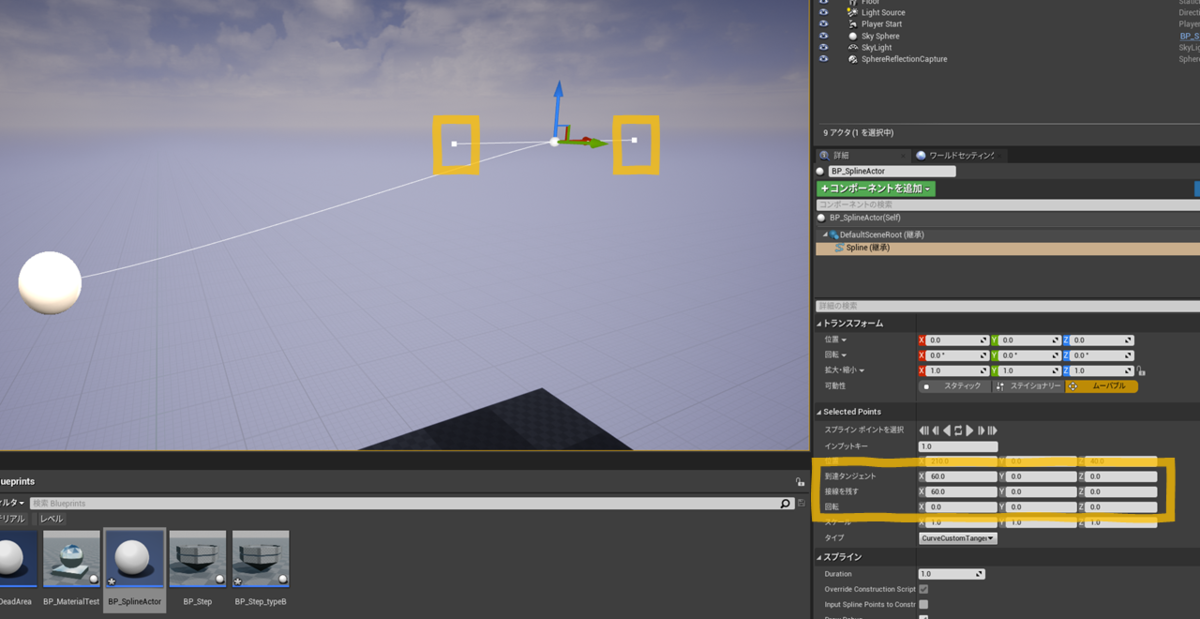Click the SphereReflectionCapture actor icon

click(853, 59)
